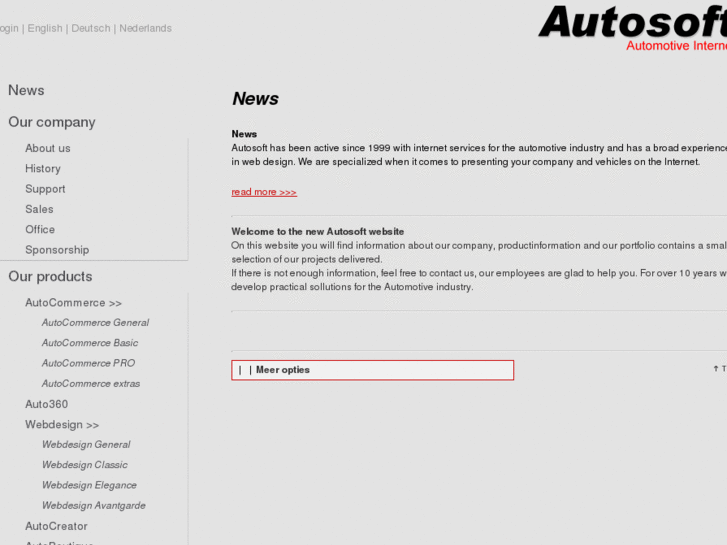Open the Sponsorship page

(x=57, y=250)
